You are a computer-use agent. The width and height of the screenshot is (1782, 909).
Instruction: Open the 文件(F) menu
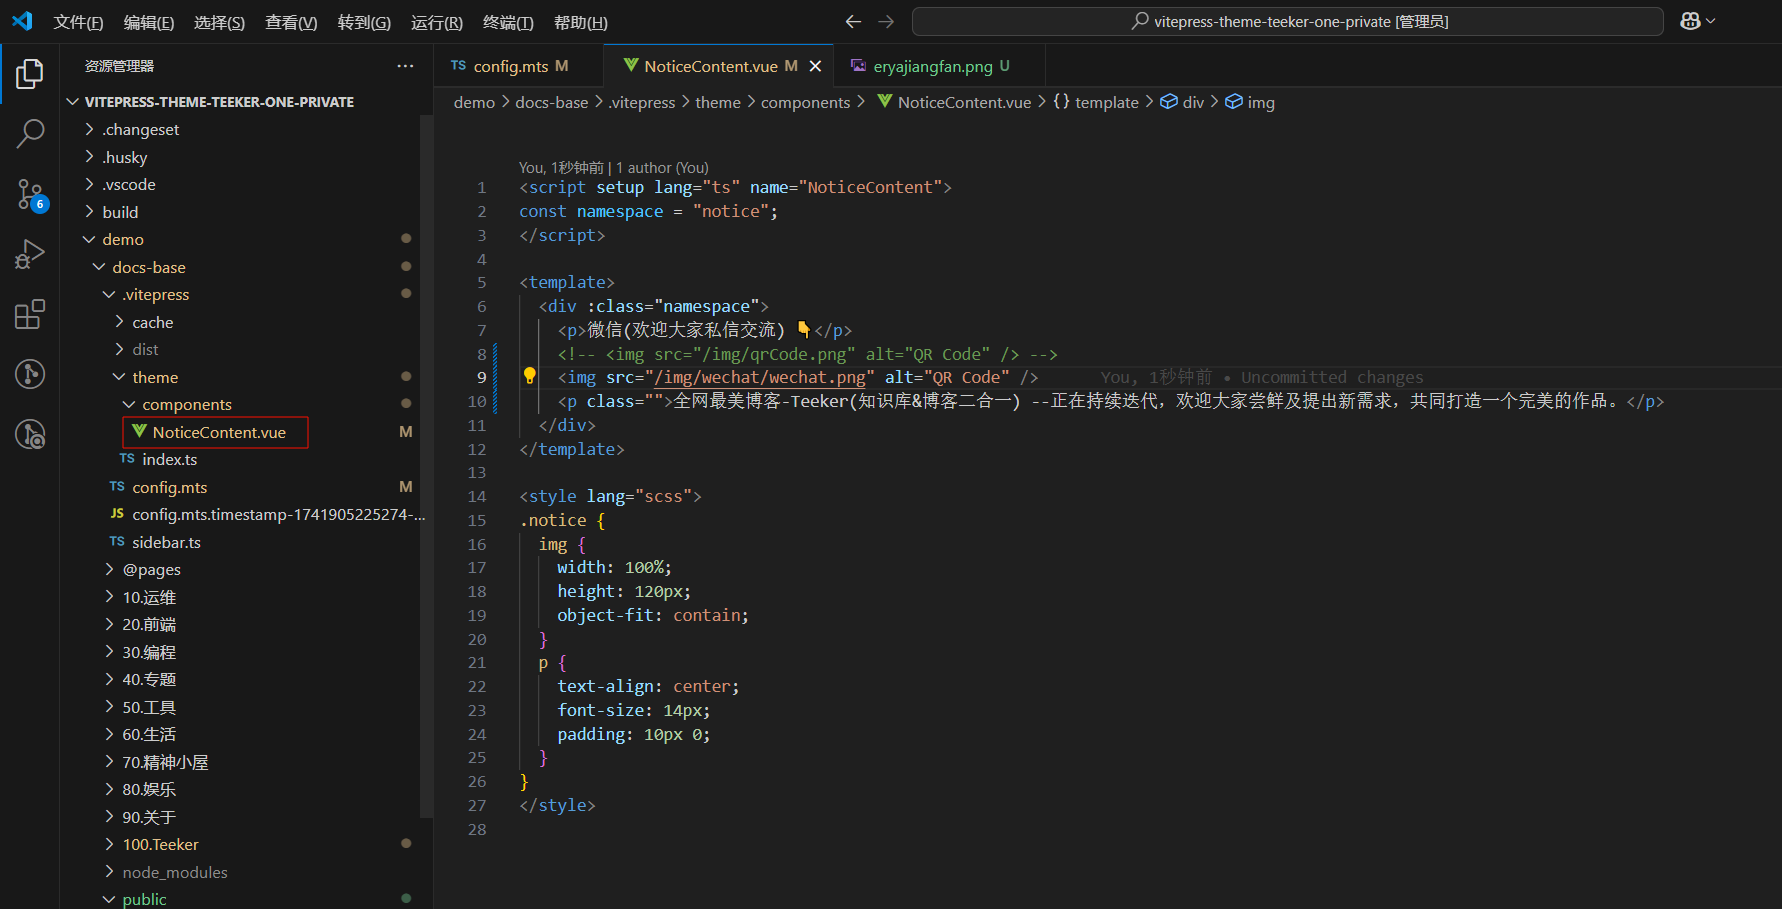pos(78,22)
